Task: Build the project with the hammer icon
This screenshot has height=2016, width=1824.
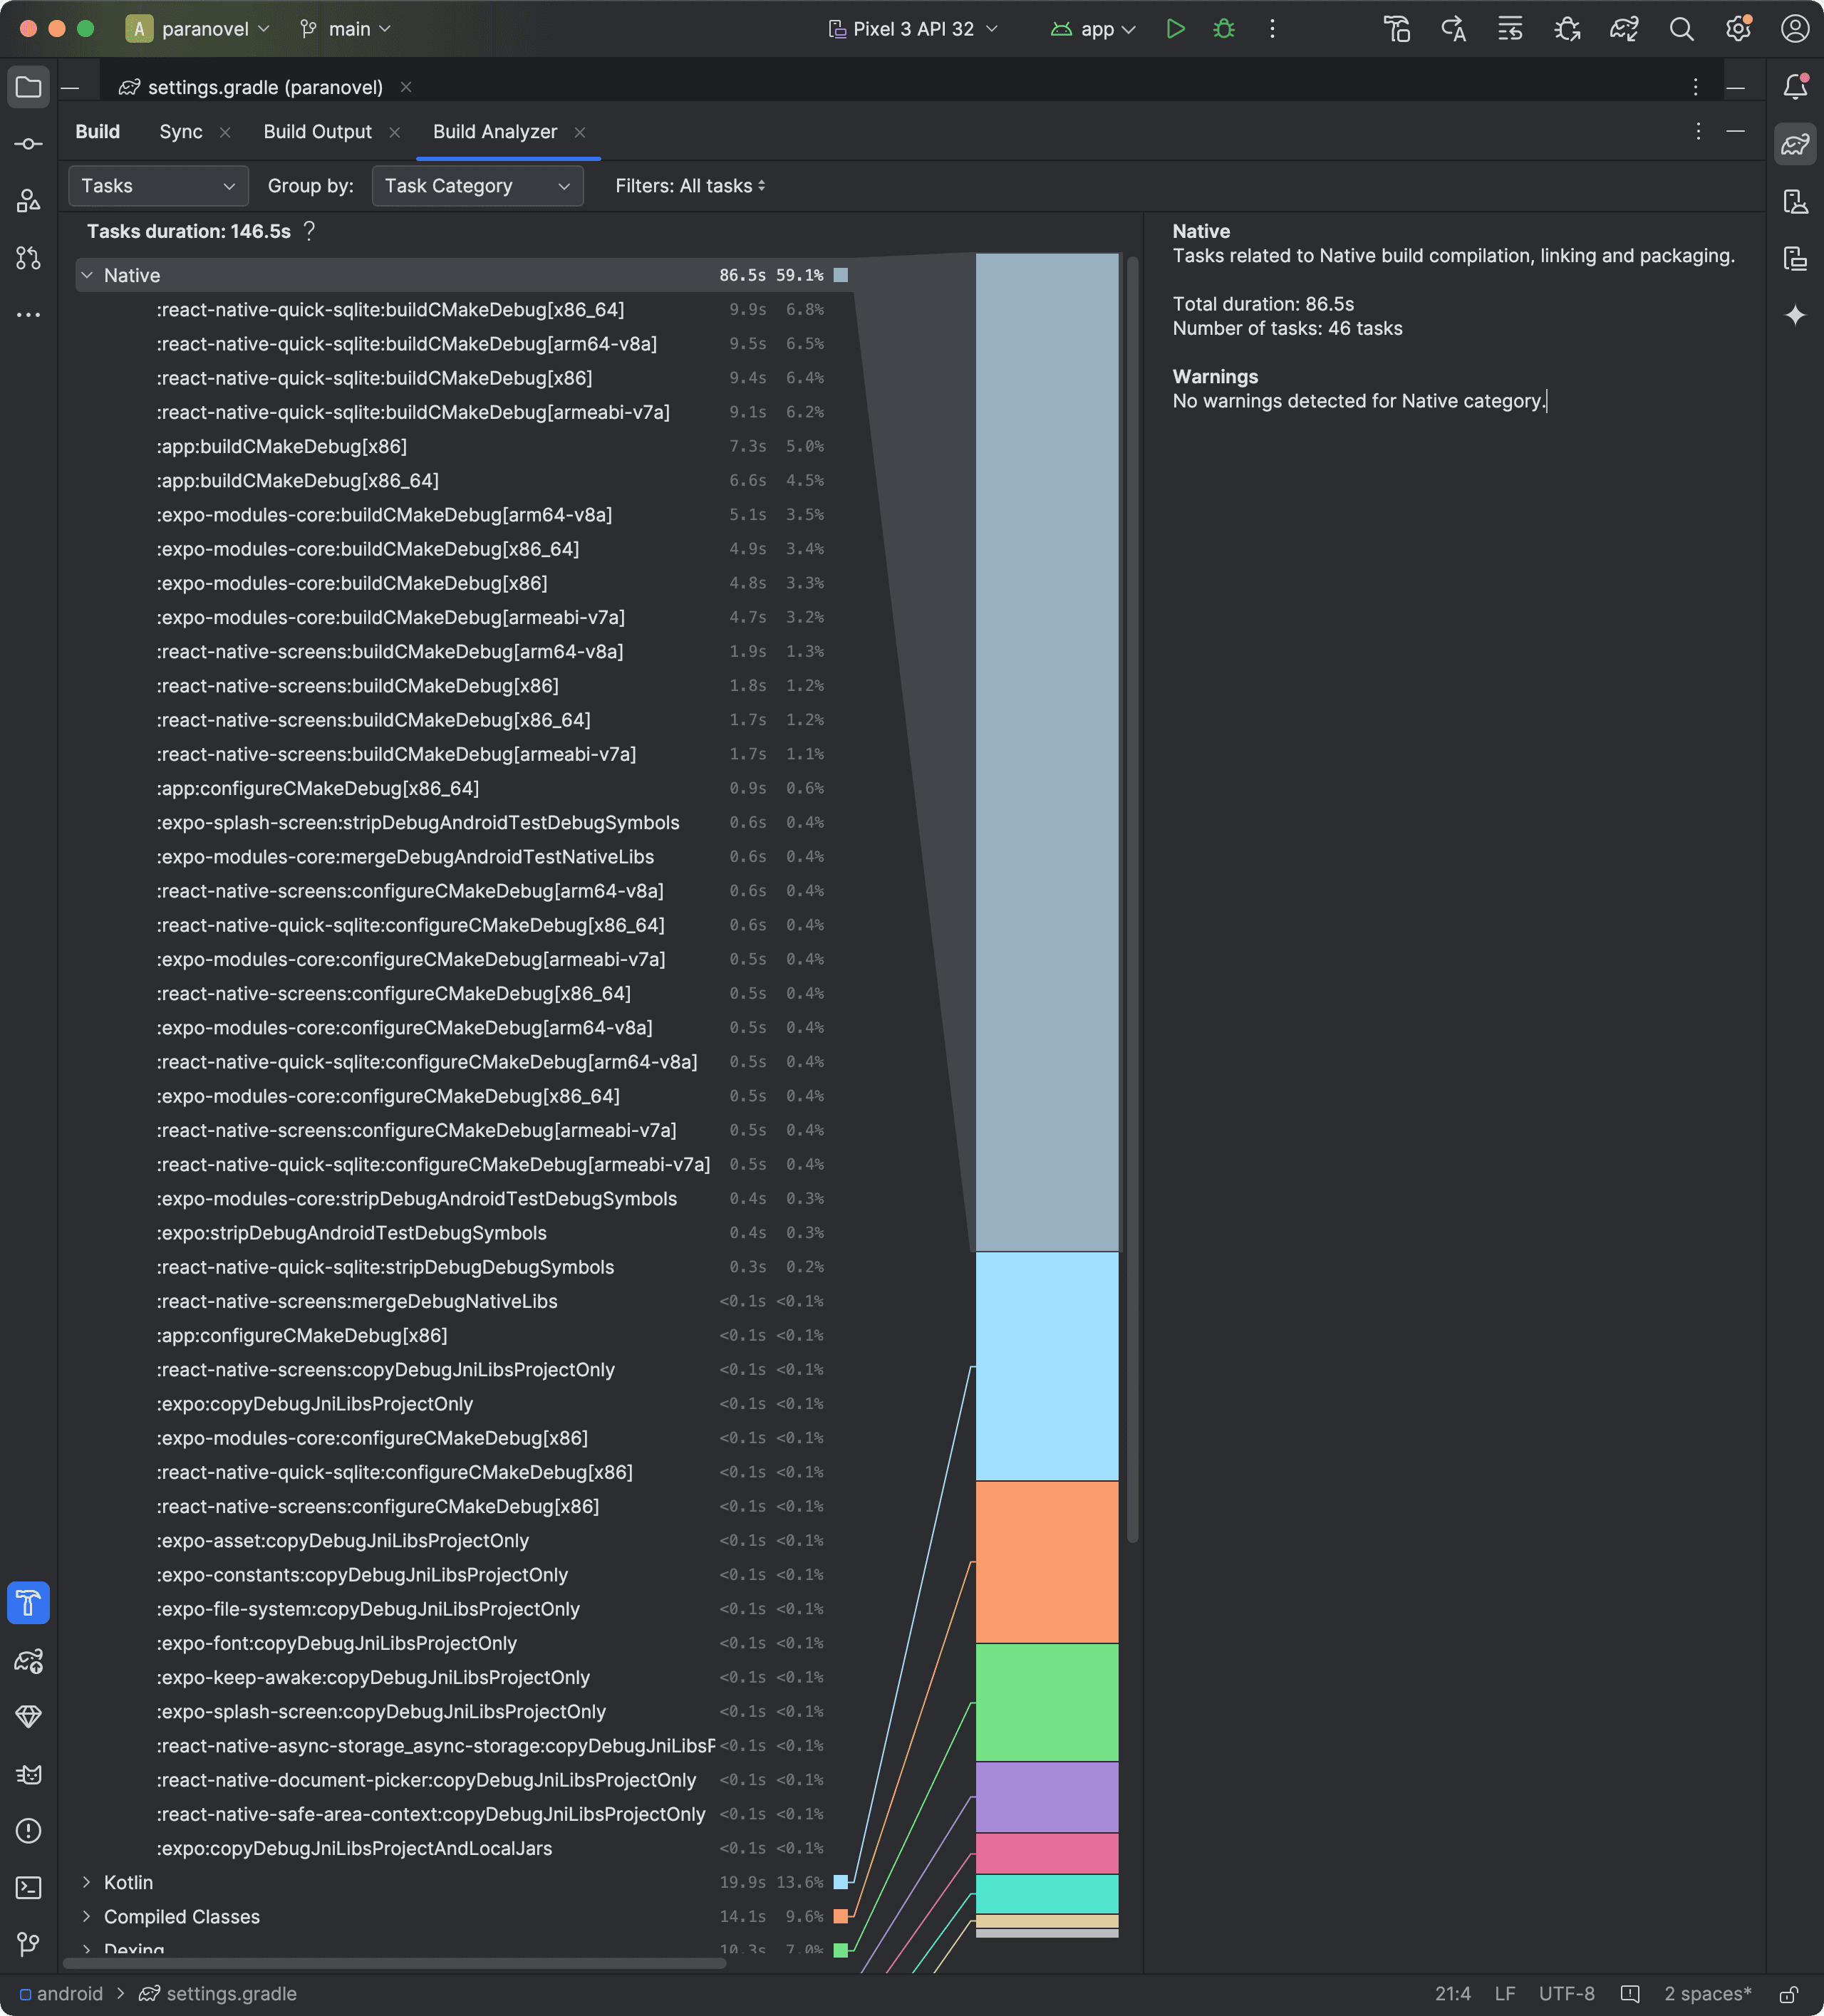Action: (x=1396, y=29)
